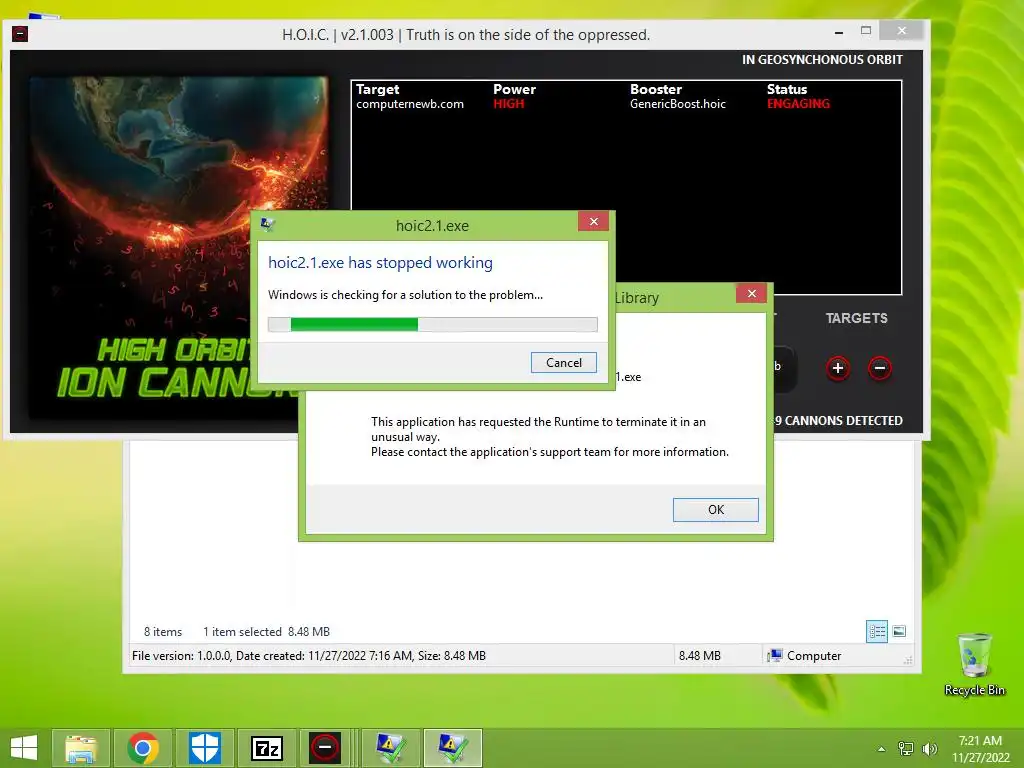
Task: Click the File version details status text
Action: 309,656
